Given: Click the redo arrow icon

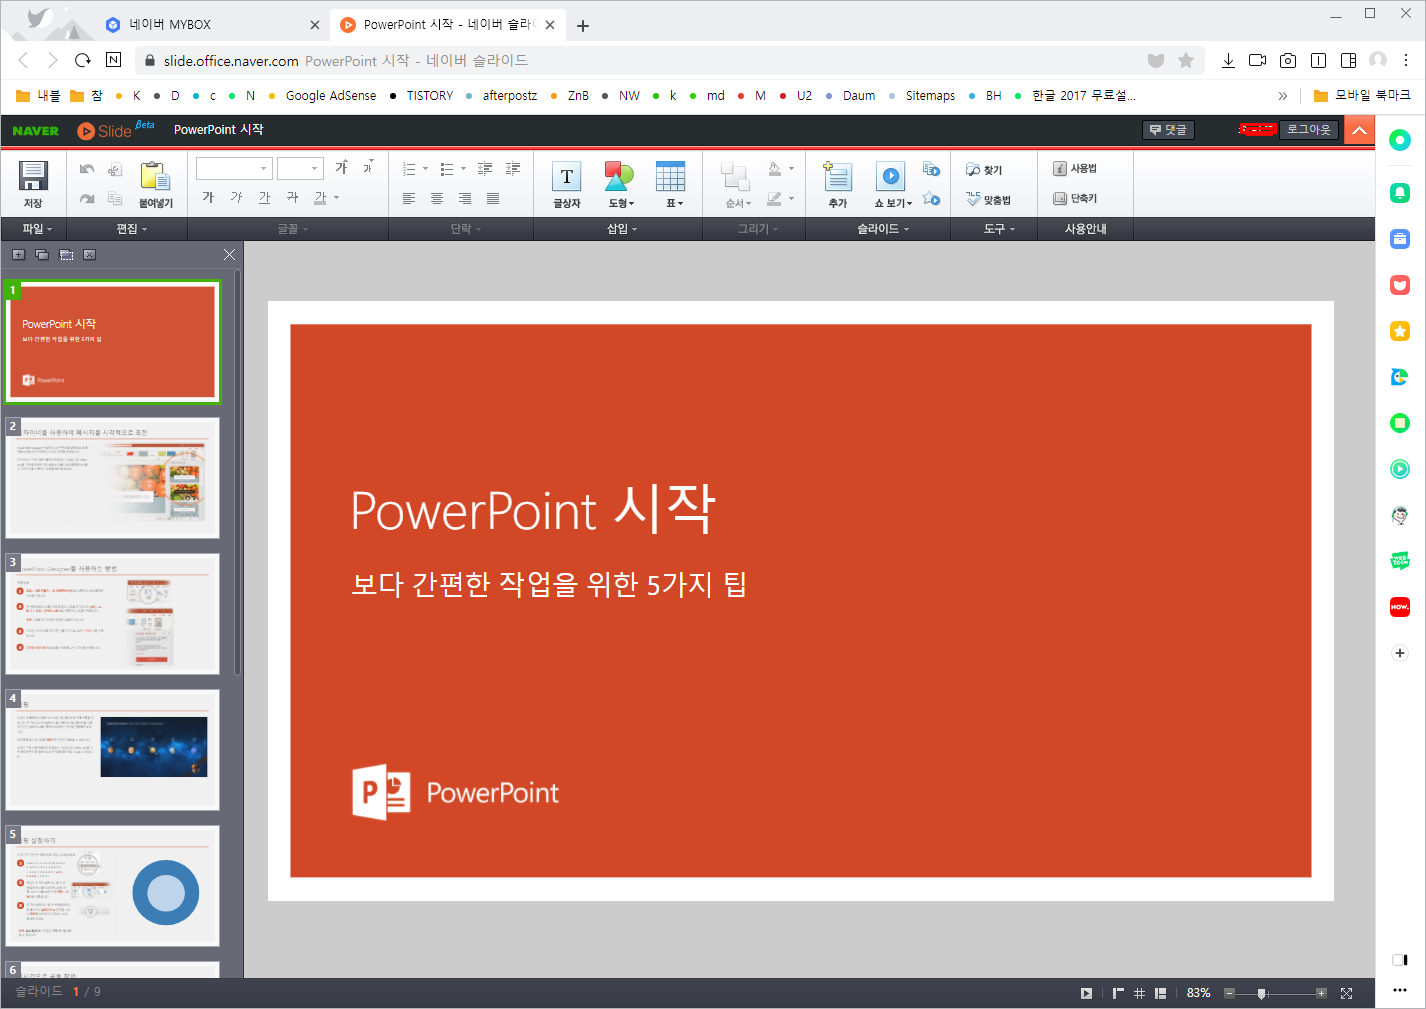Looking at the screenshot, I should tap(87, 198).
